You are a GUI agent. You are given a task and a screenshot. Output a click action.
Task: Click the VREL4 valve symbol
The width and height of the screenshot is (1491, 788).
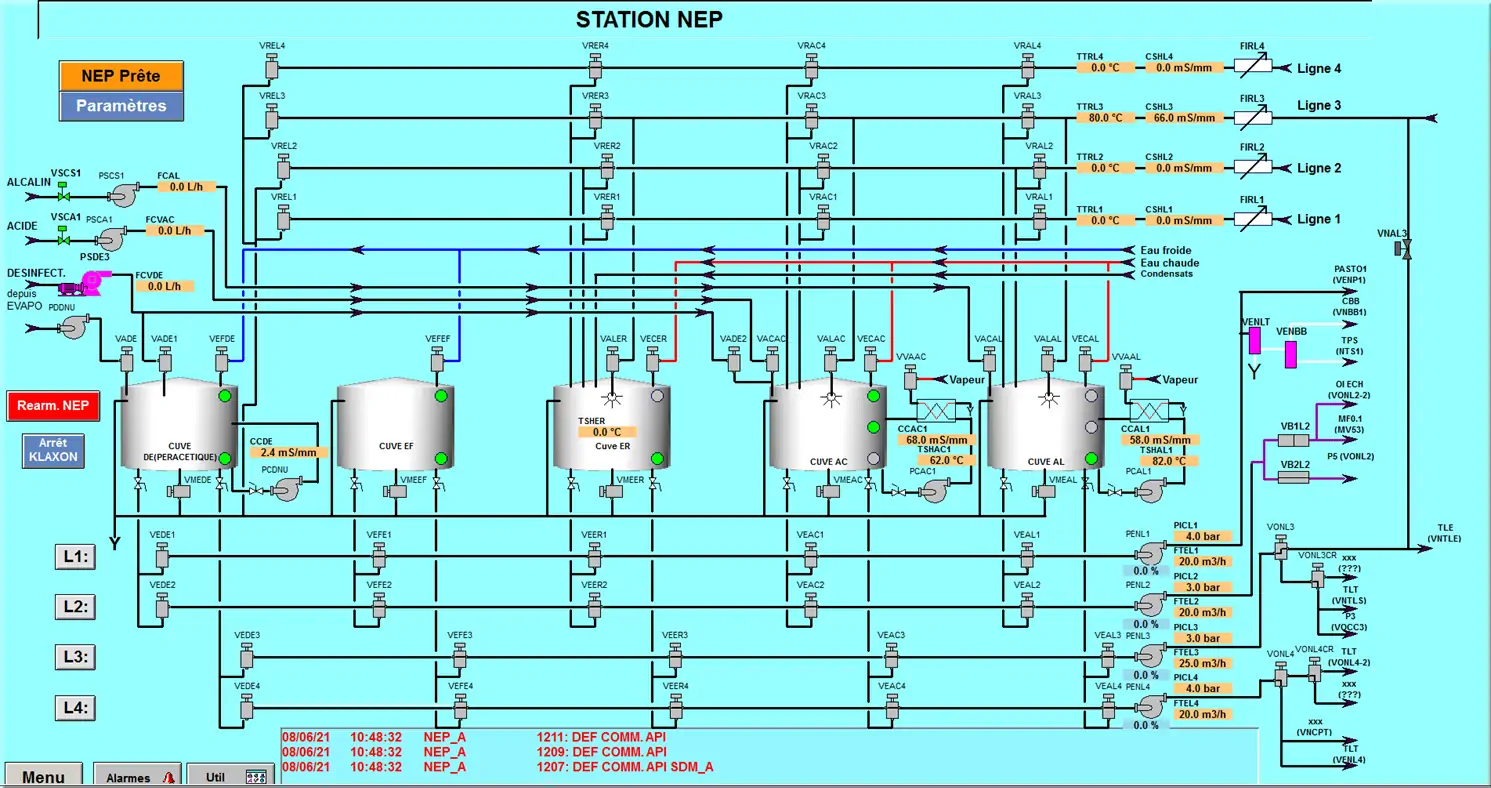pyautogui.click(x=271, y=66)
